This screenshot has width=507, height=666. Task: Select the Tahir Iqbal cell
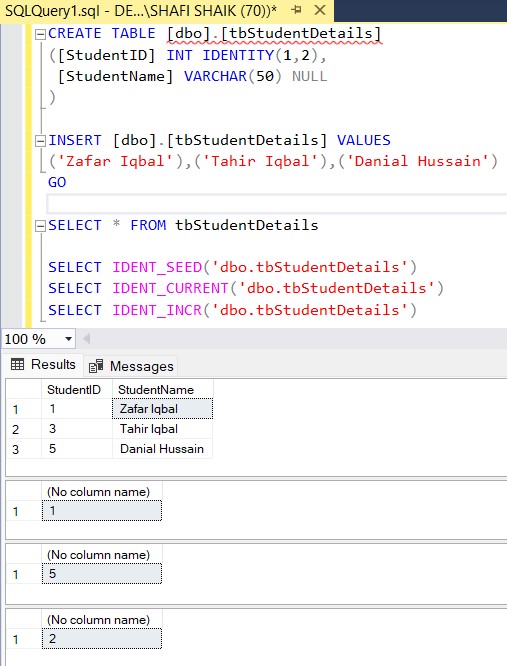[x=163, y=429]
